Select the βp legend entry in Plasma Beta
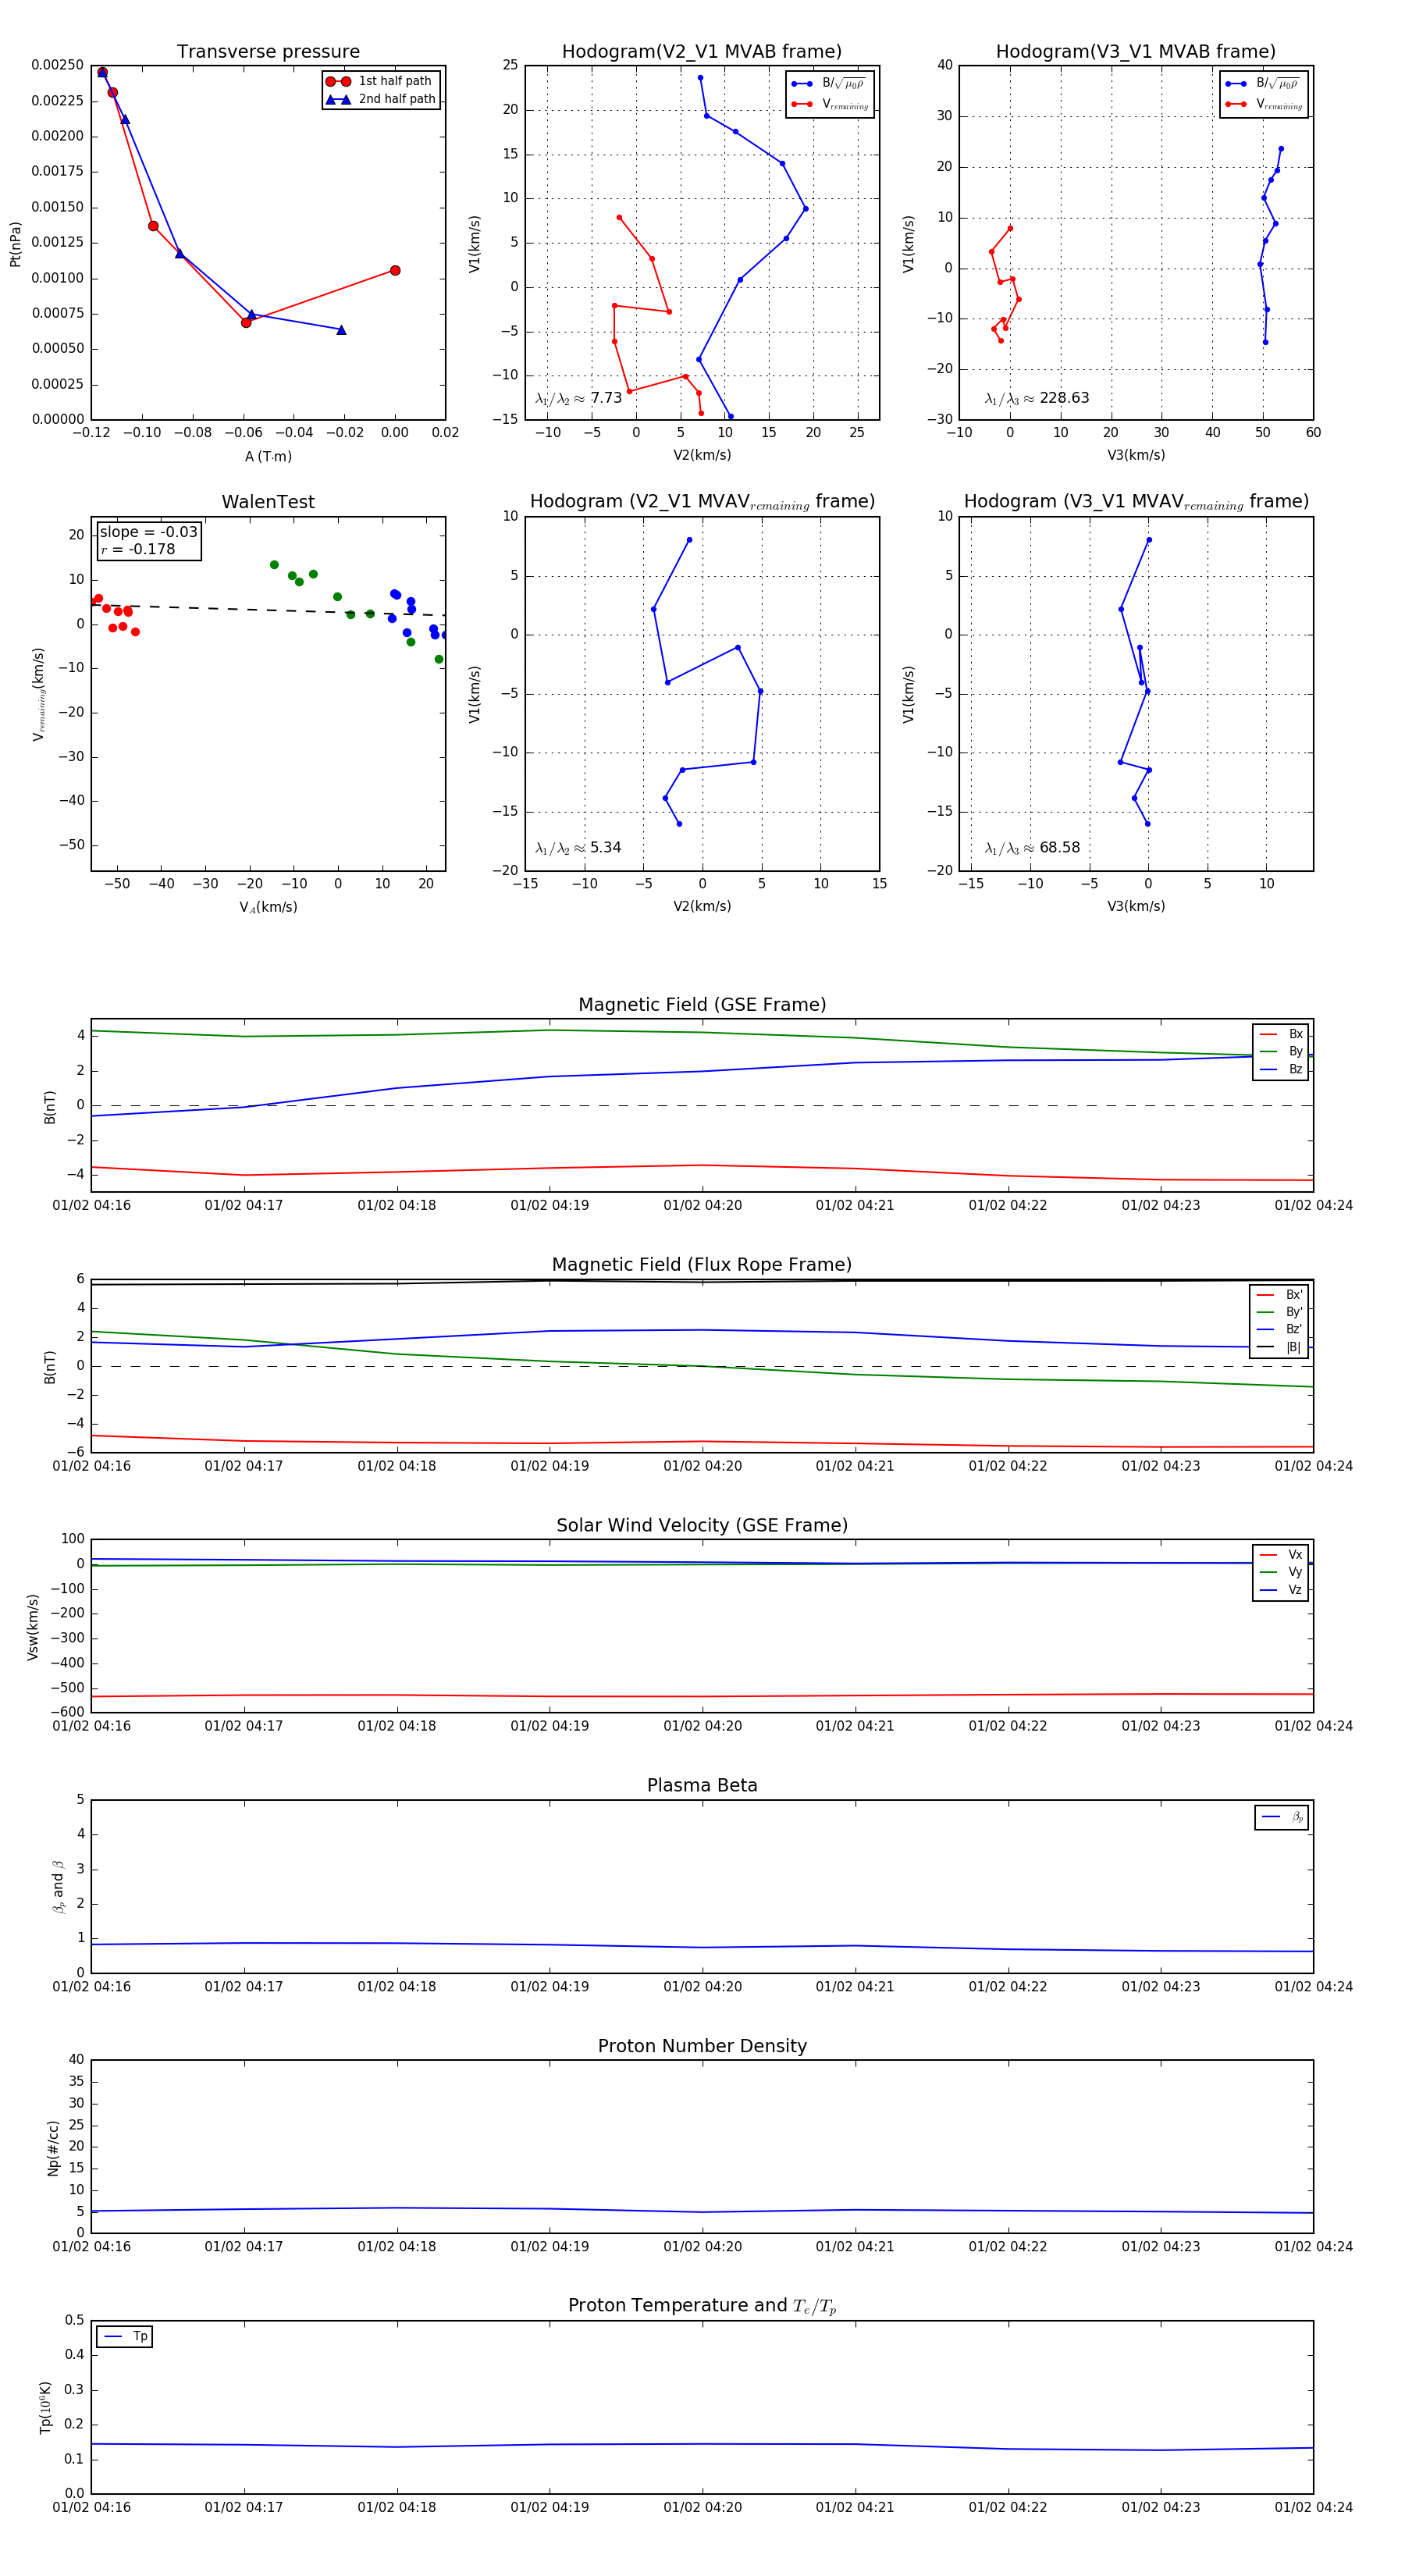1405x2576 pixels. [1283, 1817]
